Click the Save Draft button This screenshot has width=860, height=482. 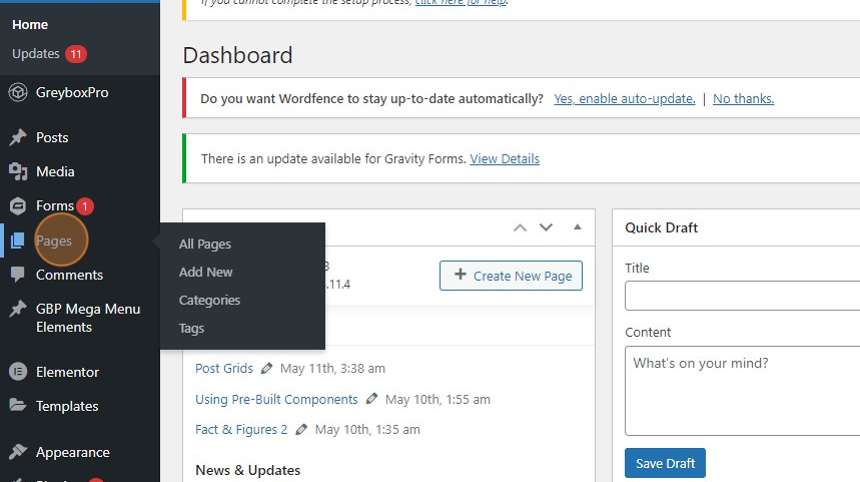[665, 463]
